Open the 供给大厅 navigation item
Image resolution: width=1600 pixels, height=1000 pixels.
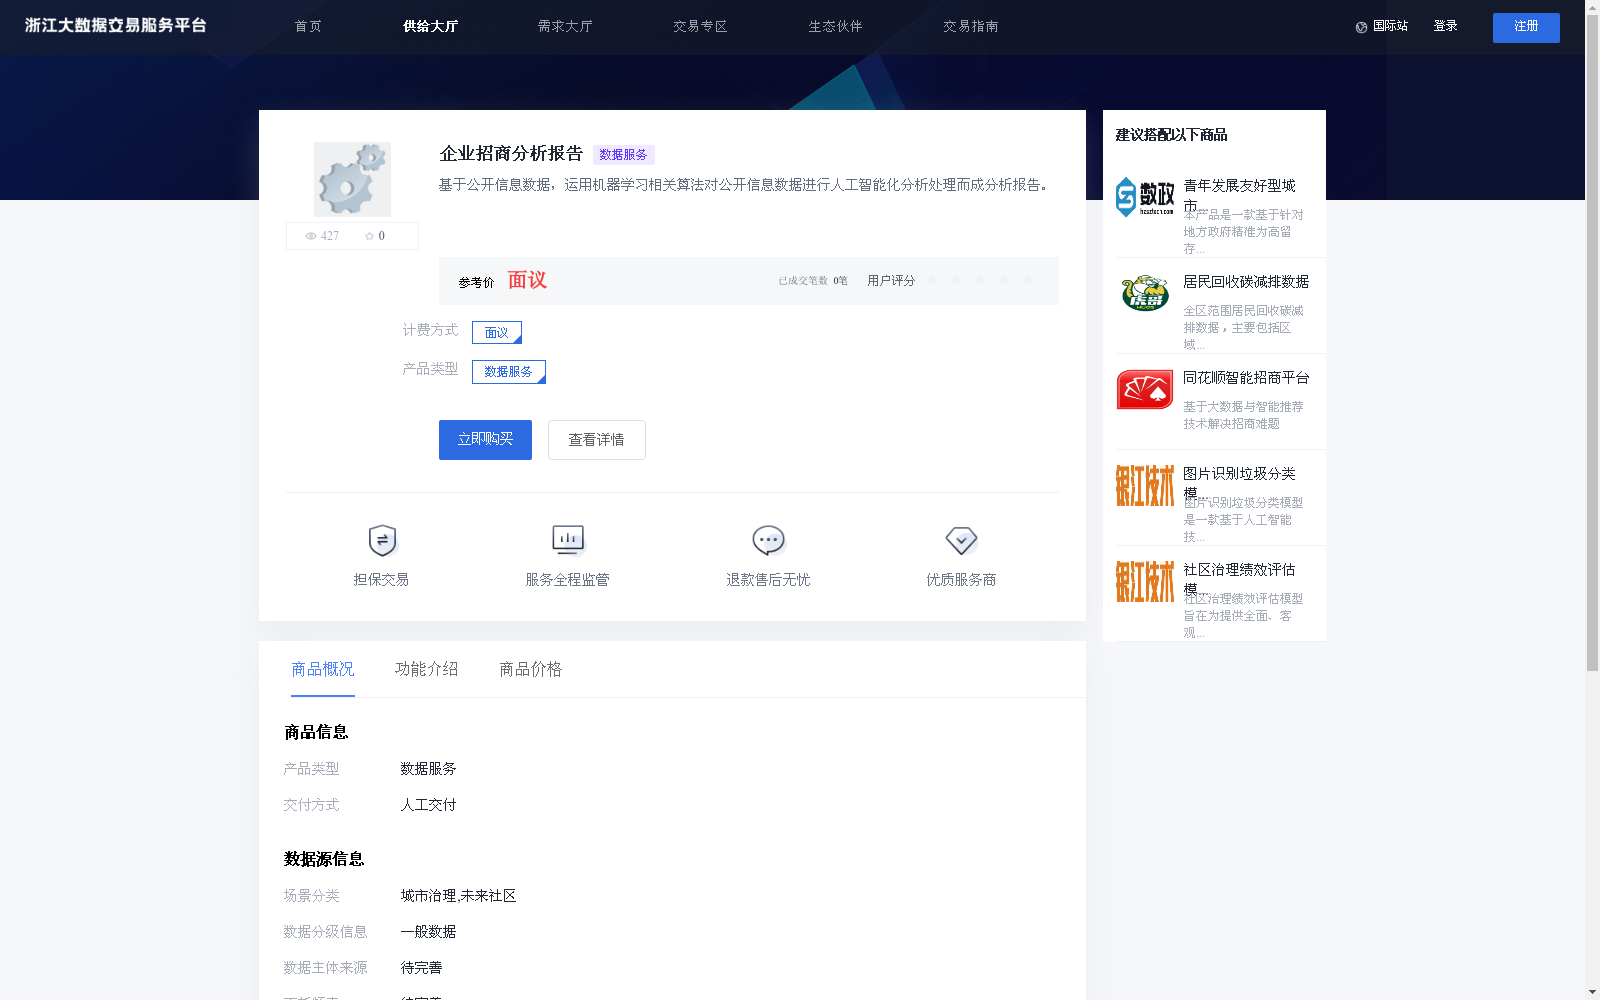pyautogui.click(x=430, y=27)
